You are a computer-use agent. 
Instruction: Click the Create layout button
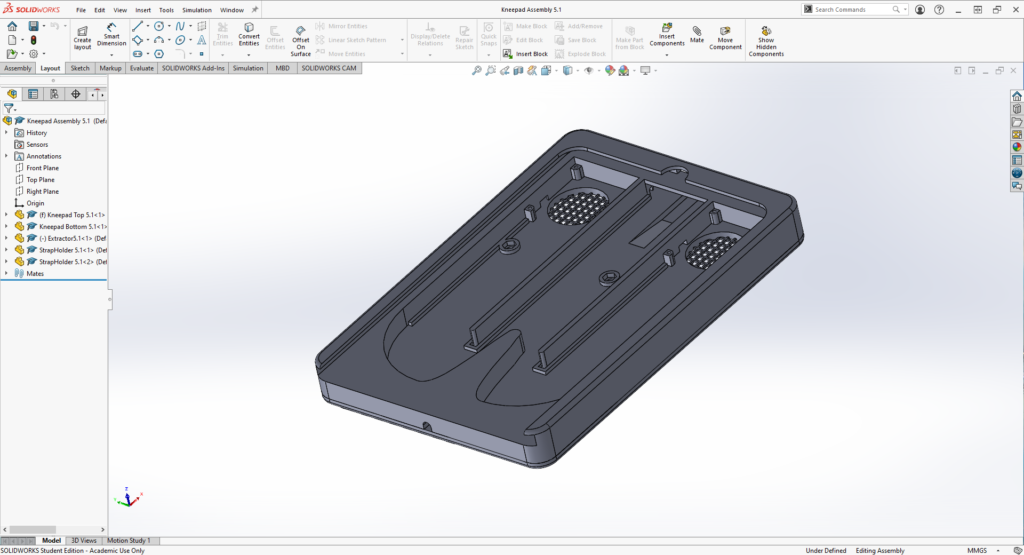coord(82,38)
